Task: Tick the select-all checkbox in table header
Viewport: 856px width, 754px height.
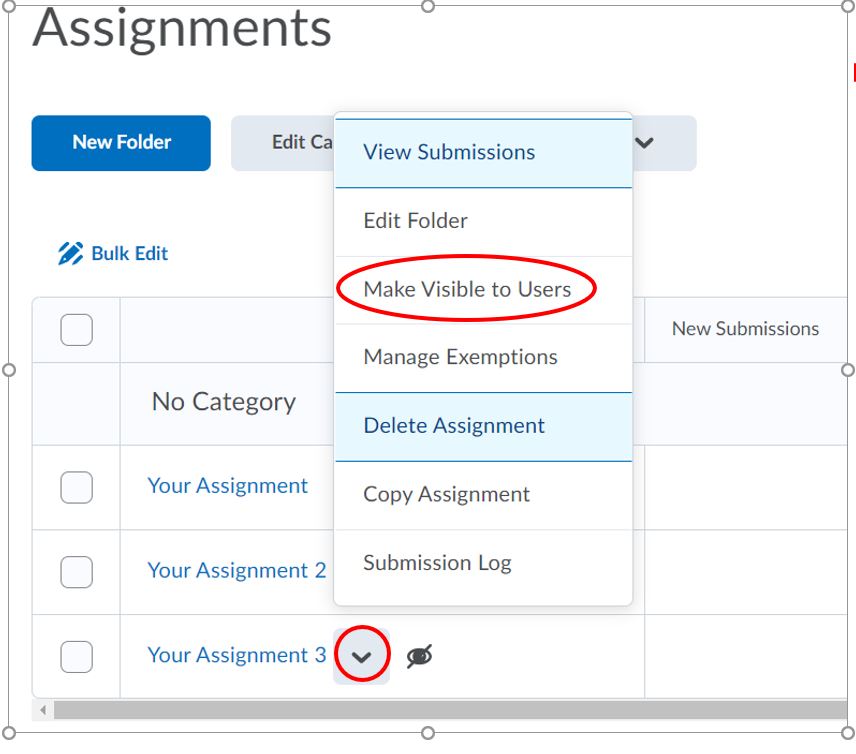Action: (x=77, y=330)
